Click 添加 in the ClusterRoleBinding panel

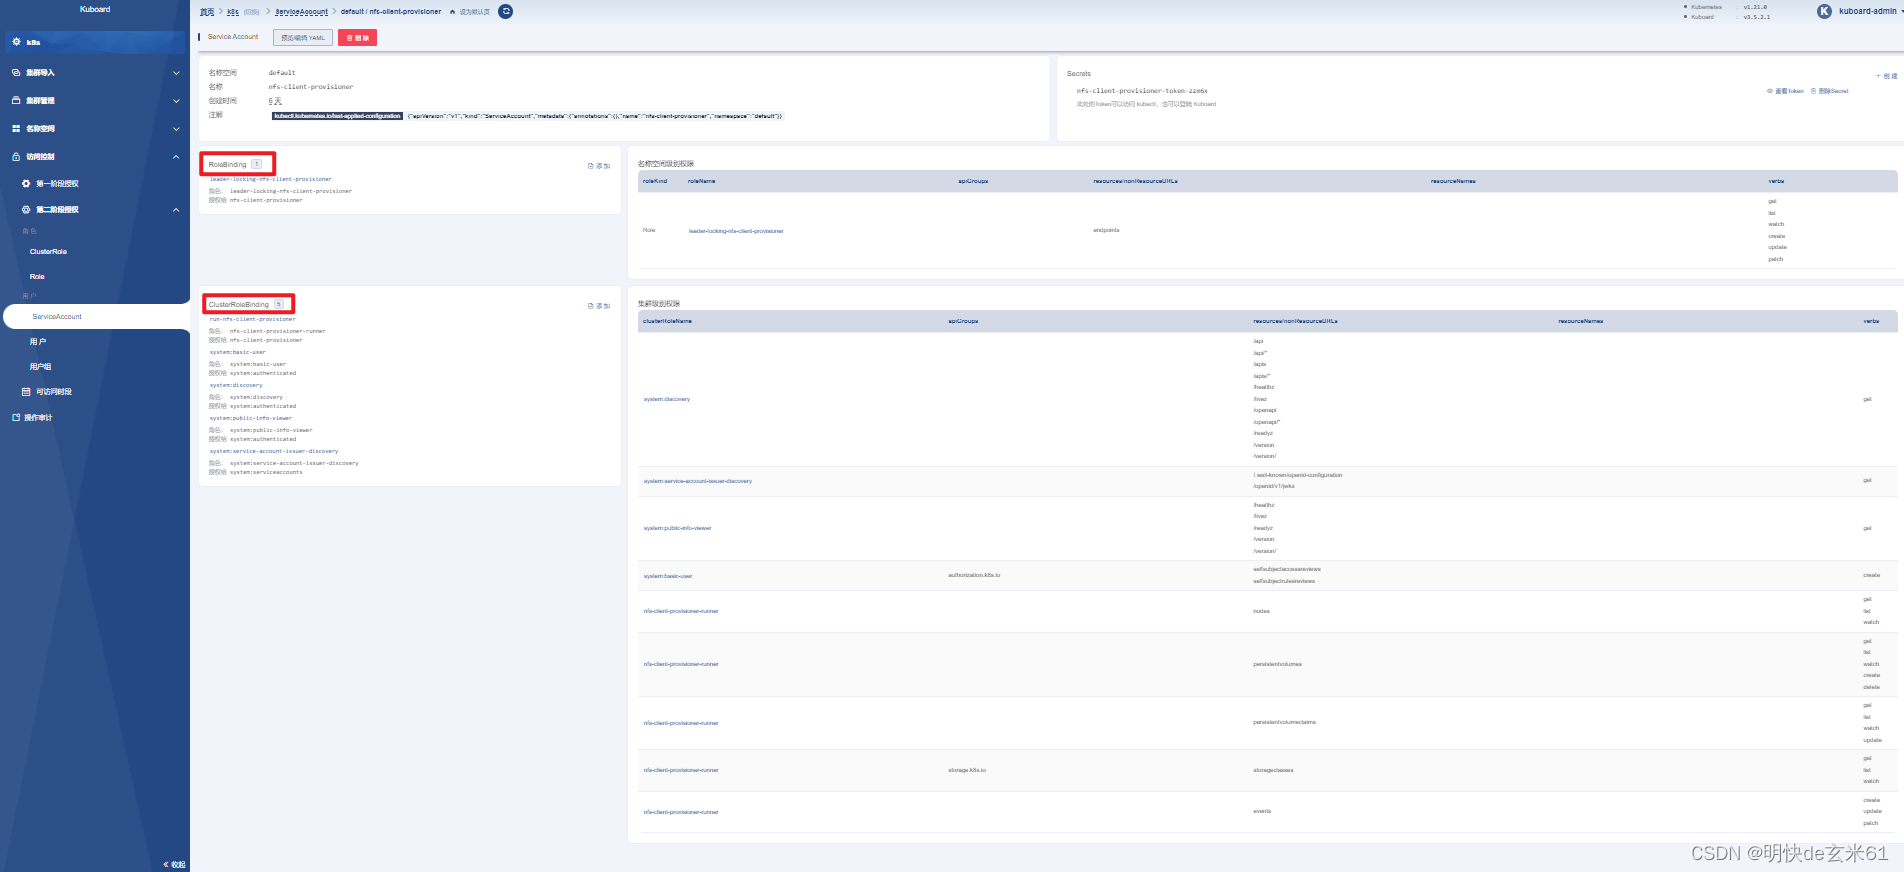coord(599,306)
